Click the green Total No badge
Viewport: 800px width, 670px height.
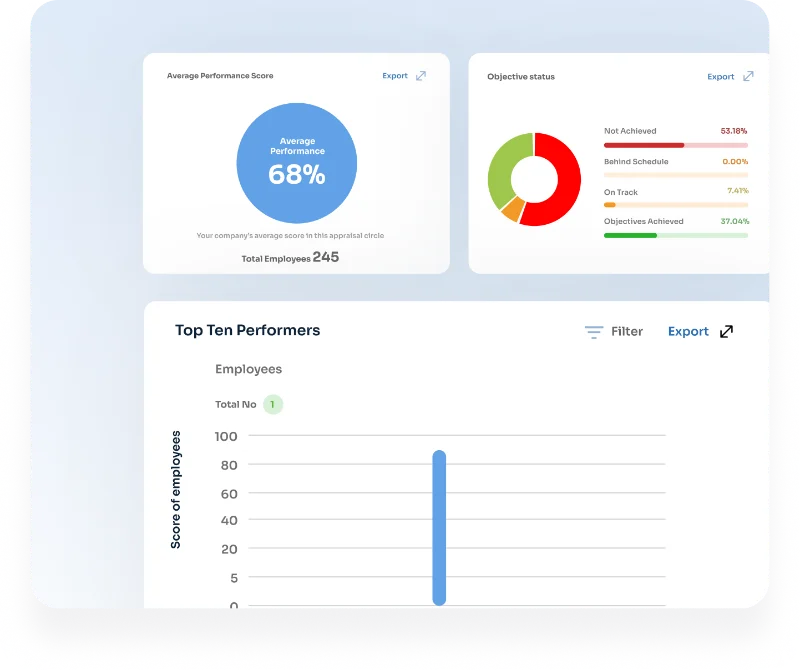pyautogui.click(x=273, y=405)
